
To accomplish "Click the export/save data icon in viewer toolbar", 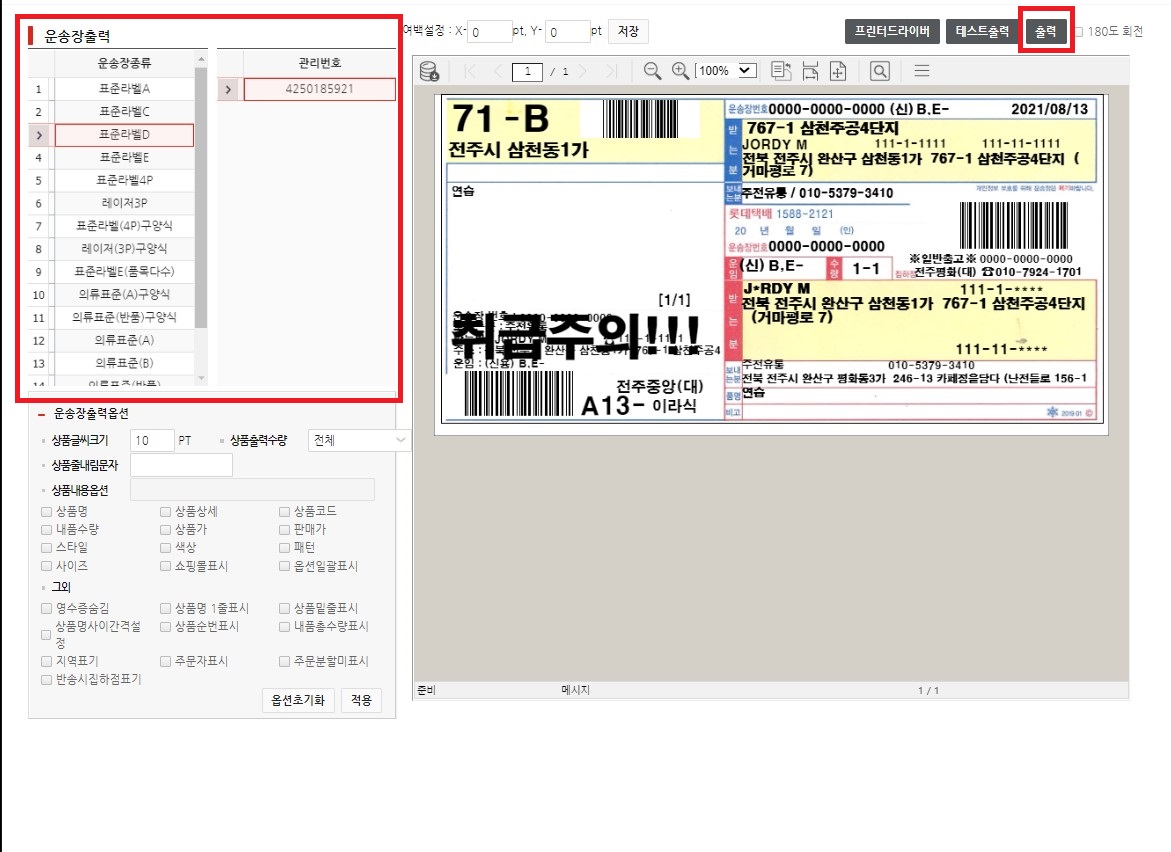I will (x=429, y=71).
